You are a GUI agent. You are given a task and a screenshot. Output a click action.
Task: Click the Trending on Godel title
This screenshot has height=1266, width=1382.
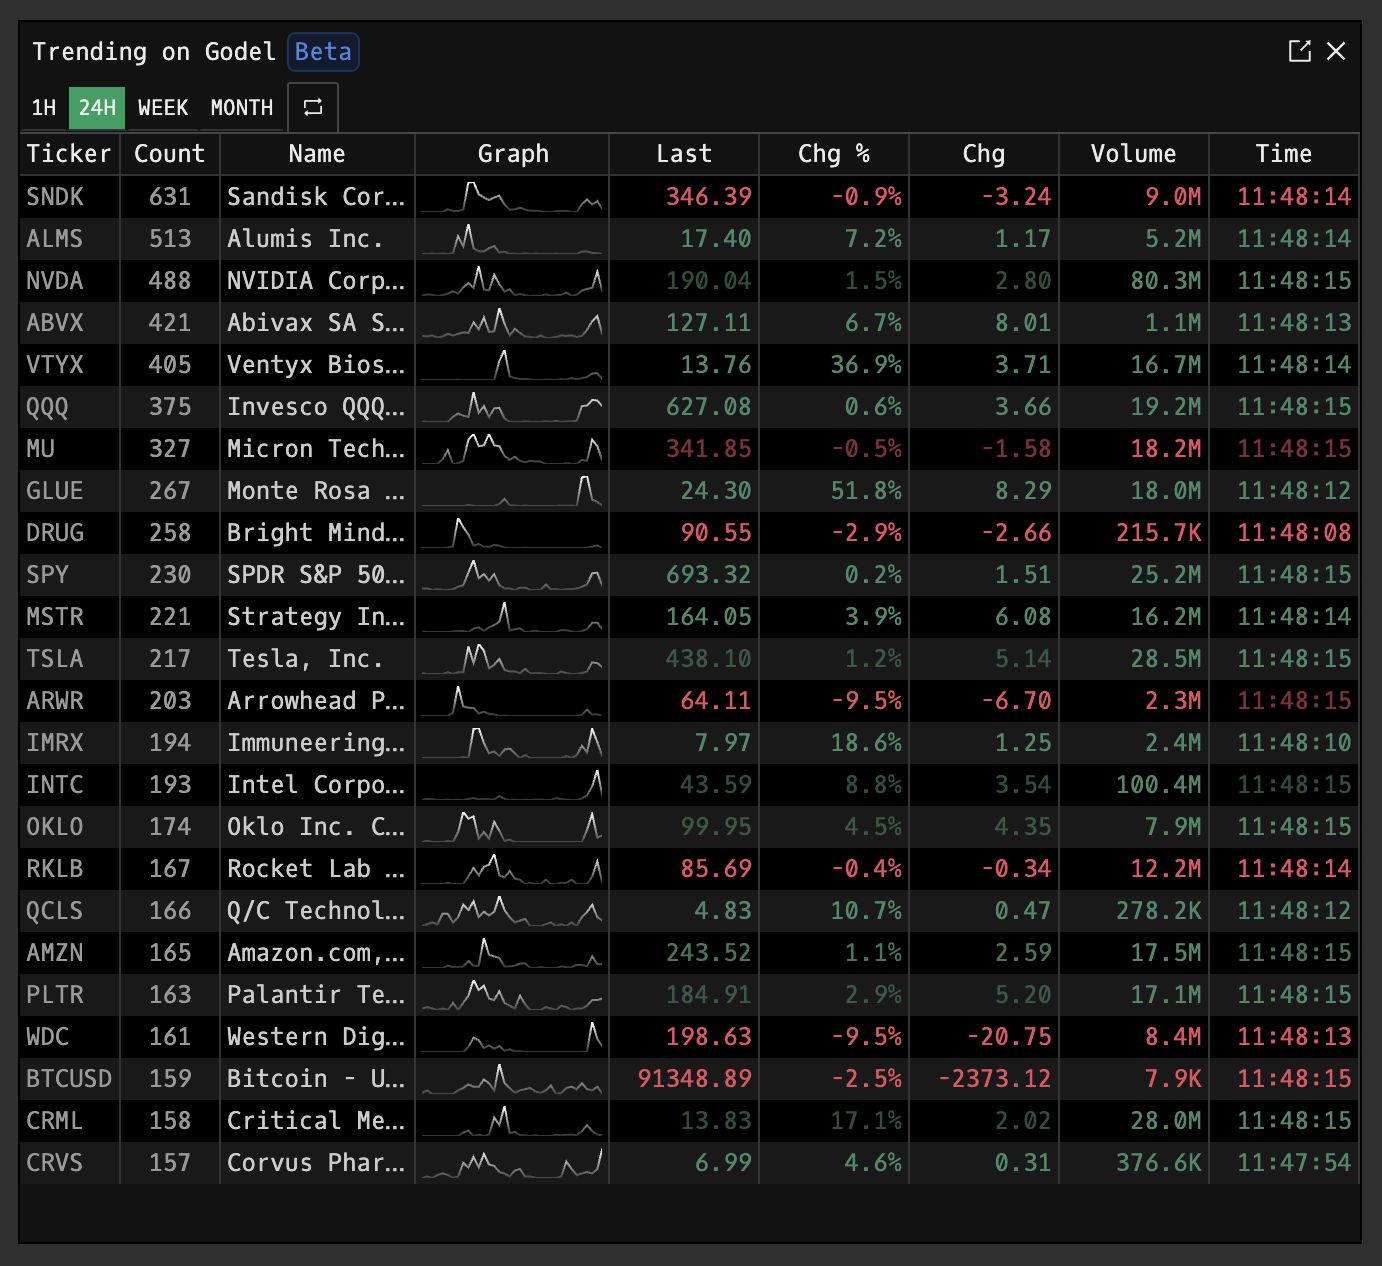click(154, 52)
